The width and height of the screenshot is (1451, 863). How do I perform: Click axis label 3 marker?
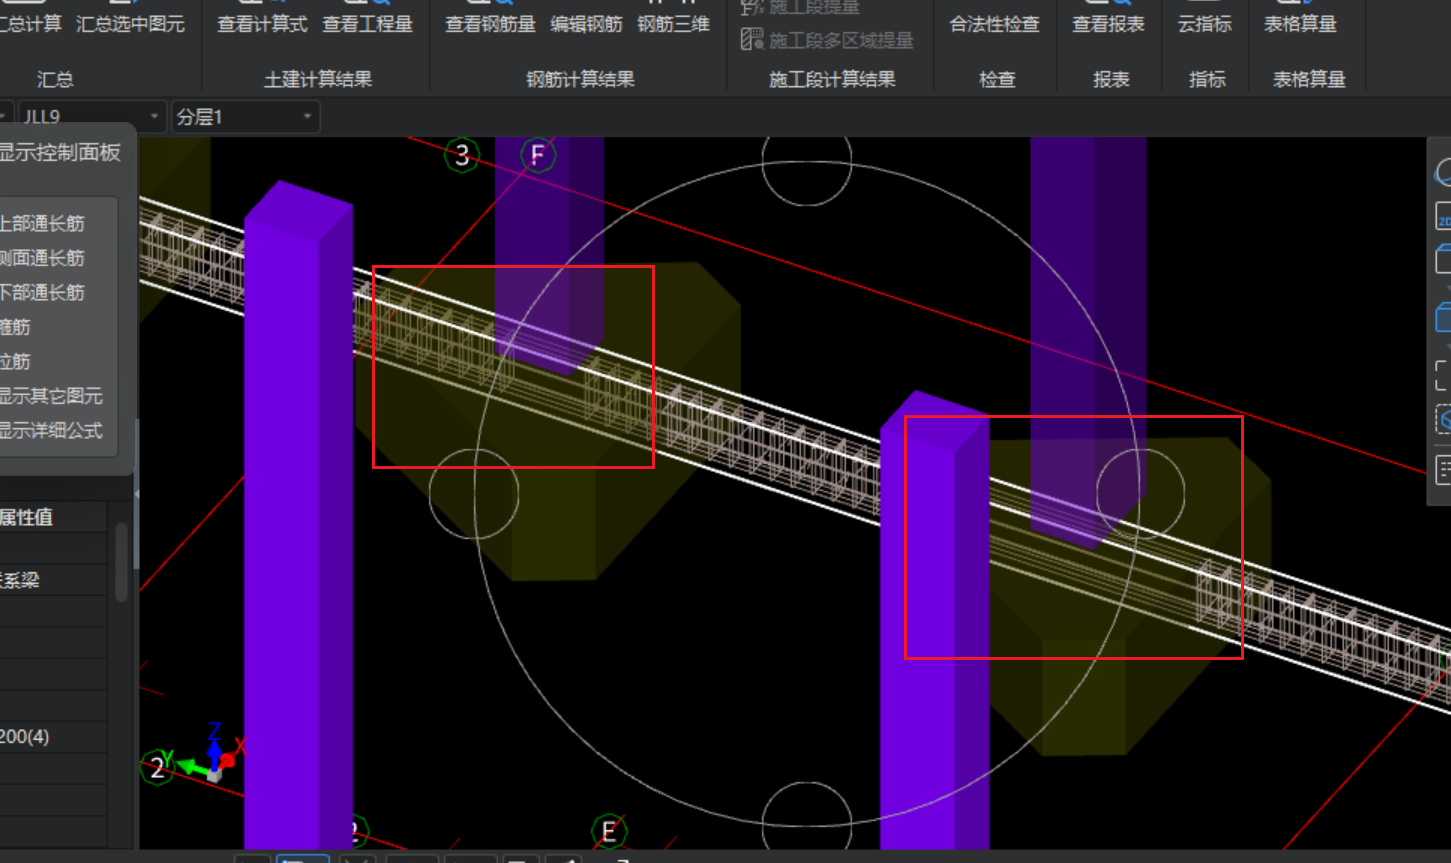tap(461, 155)
